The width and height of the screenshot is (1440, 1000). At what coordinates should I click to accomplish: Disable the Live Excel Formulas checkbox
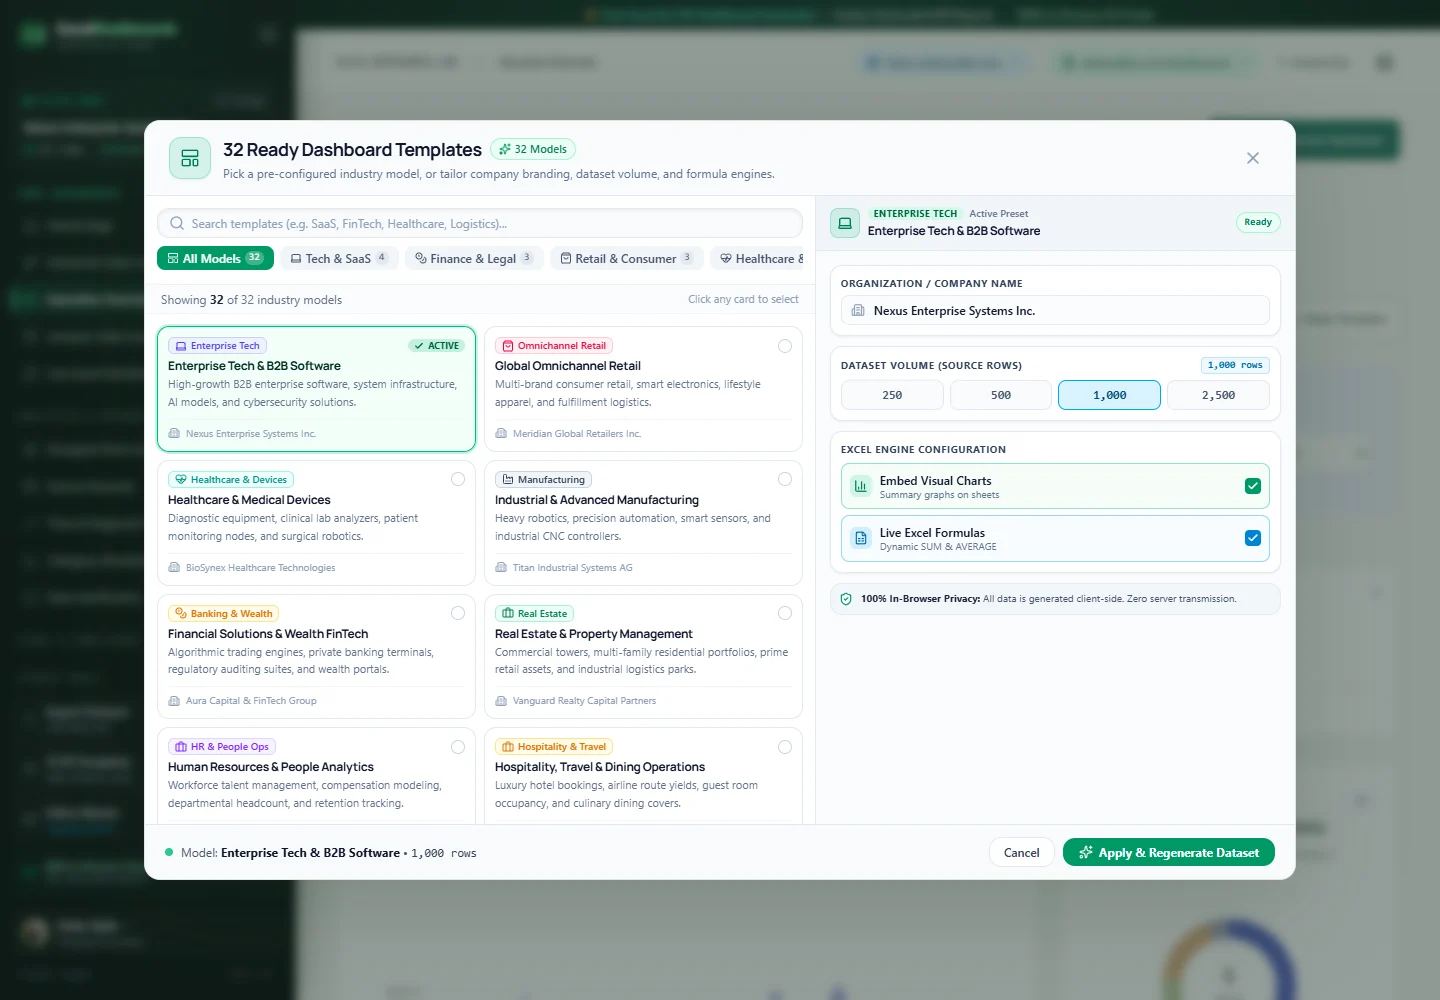[x=1253, y=538]
